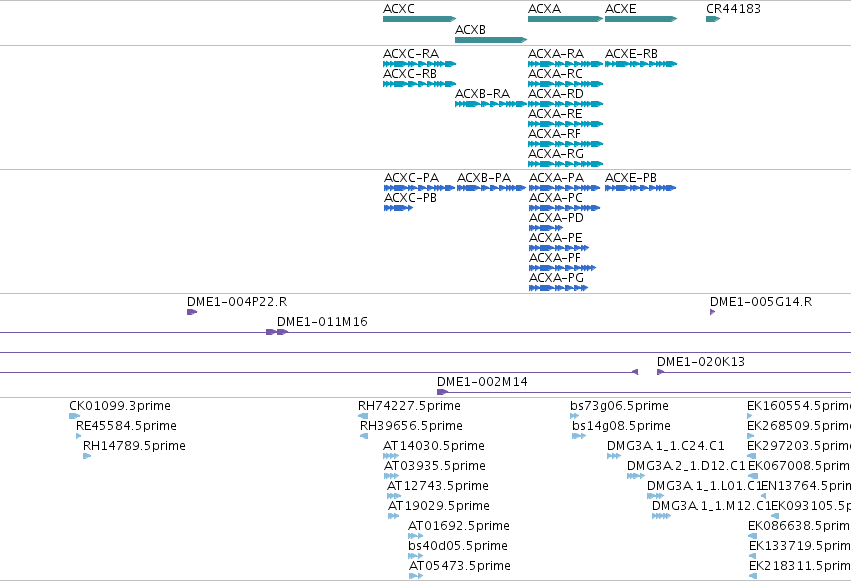
Task: Select the DME1-004P22.R BAC end glyph
Action: 192,312
